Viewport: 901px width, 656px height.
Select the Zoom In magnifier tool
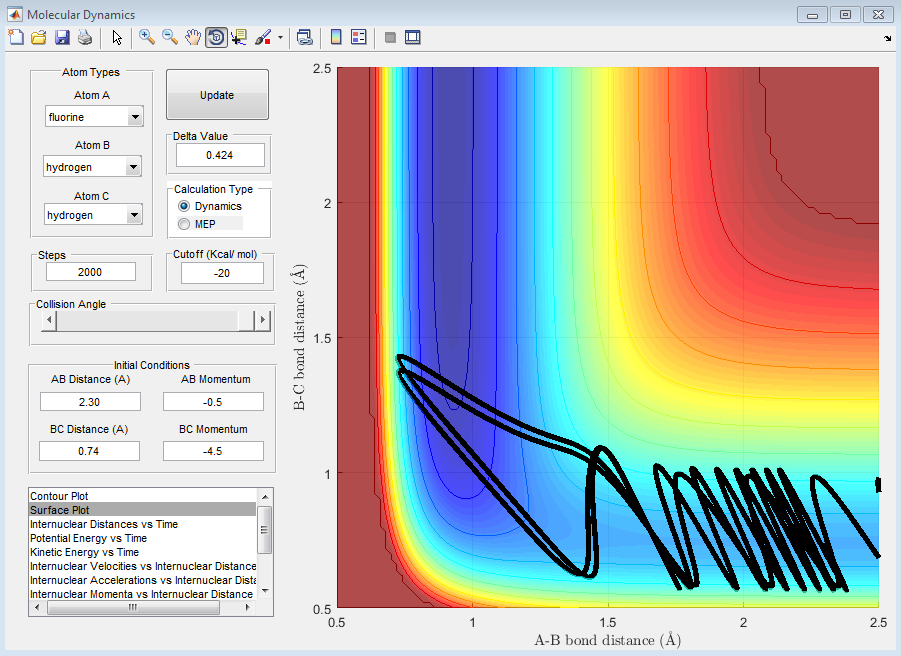[147, 38]
